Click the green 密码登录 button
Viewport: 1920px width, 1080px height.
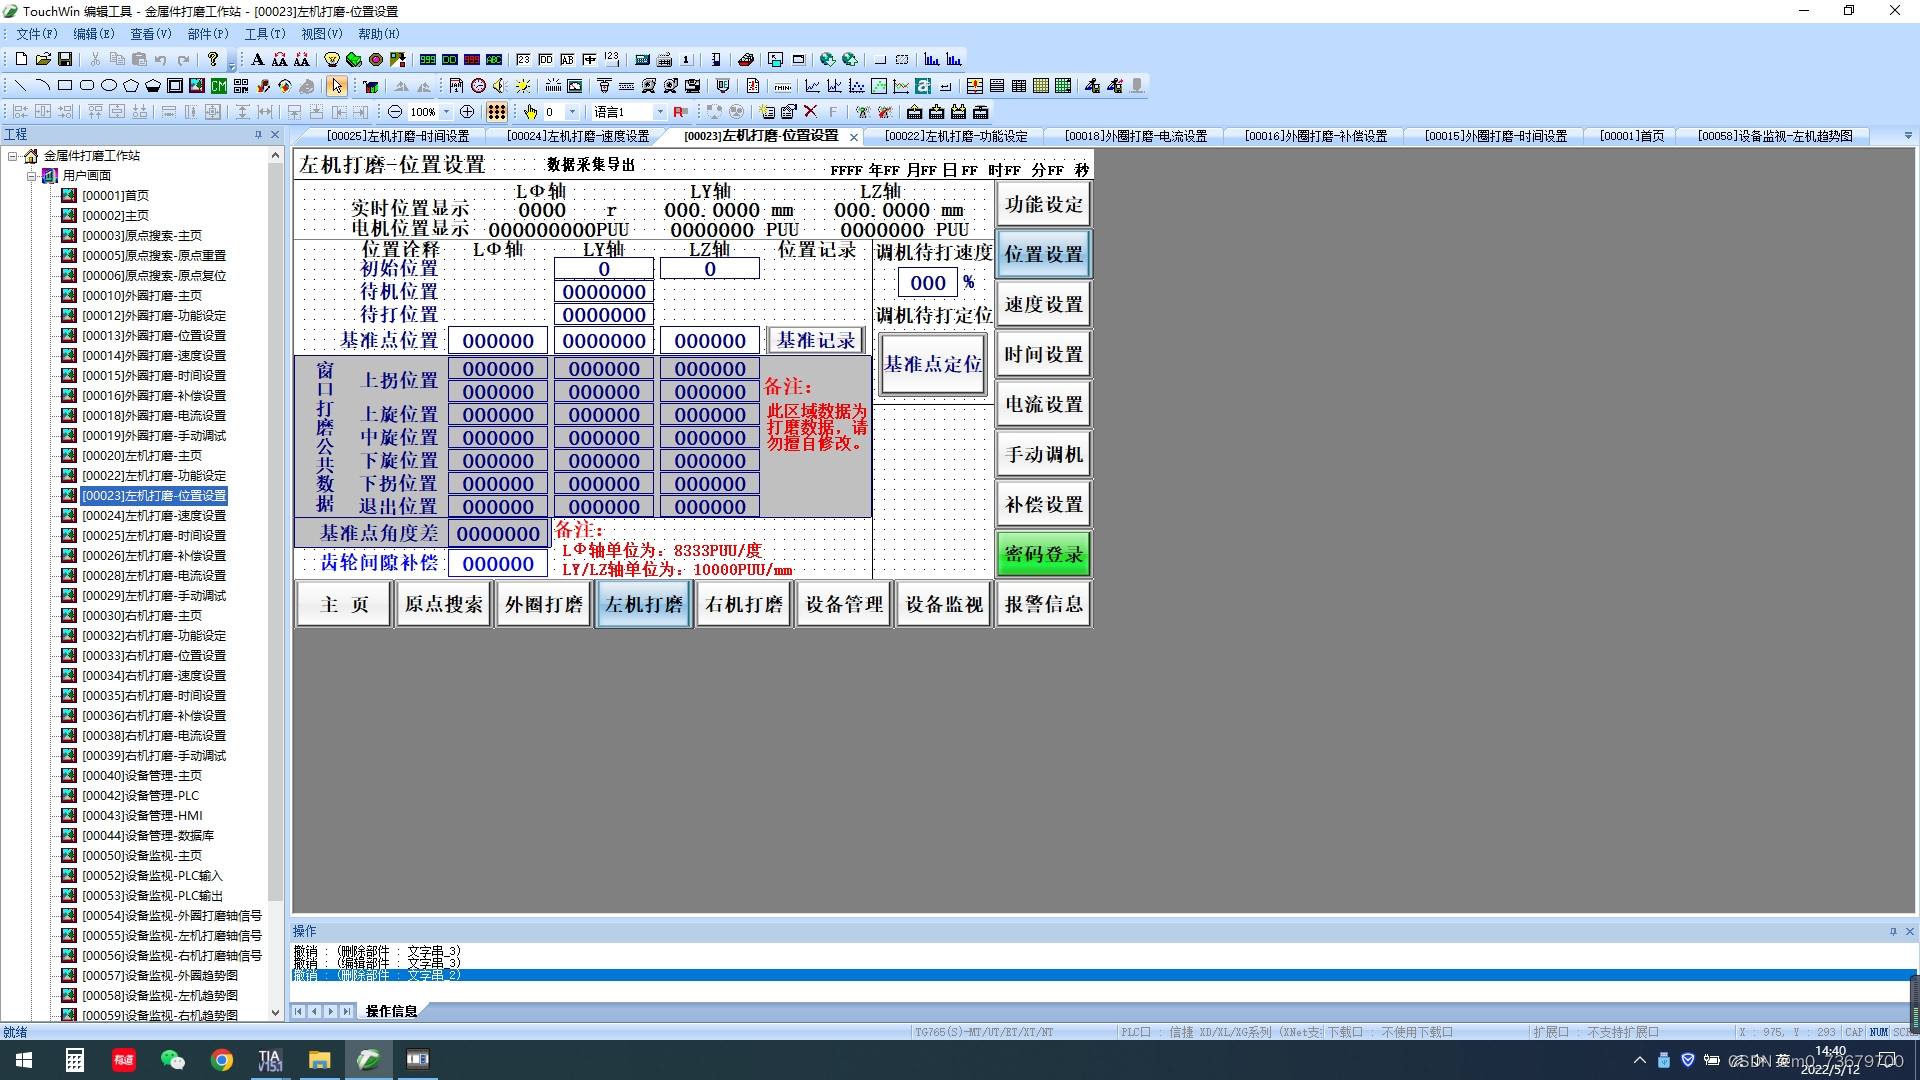click(x=1043, y=554)
